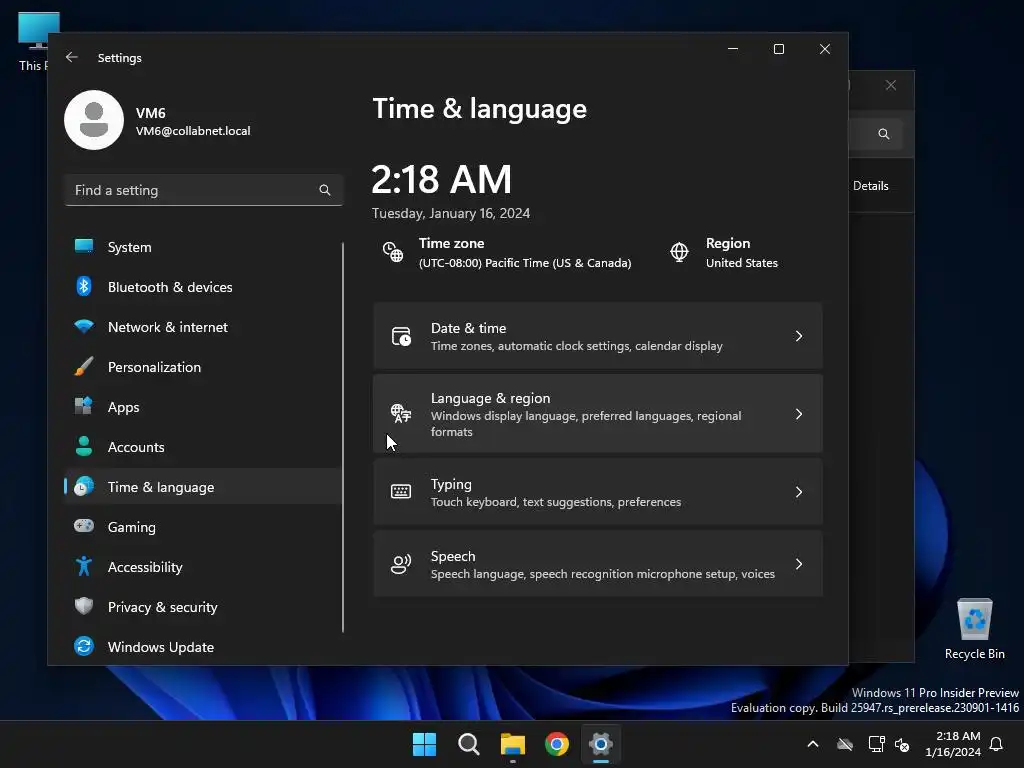Click the Language & region translate icon
Viewport: 1024px width, 768px height.
point(401,413)
